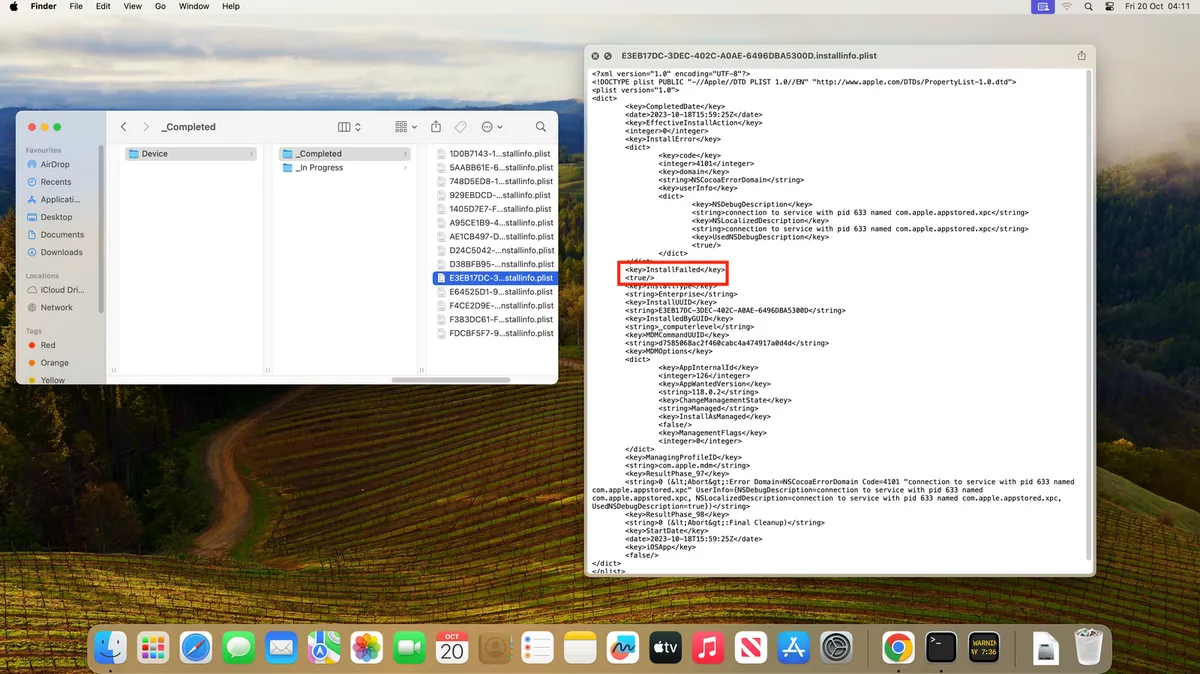The width and height of the screenshot is (1200, 674).
Task: Click the Edit Tags icon in Finder
Action: 461,127
